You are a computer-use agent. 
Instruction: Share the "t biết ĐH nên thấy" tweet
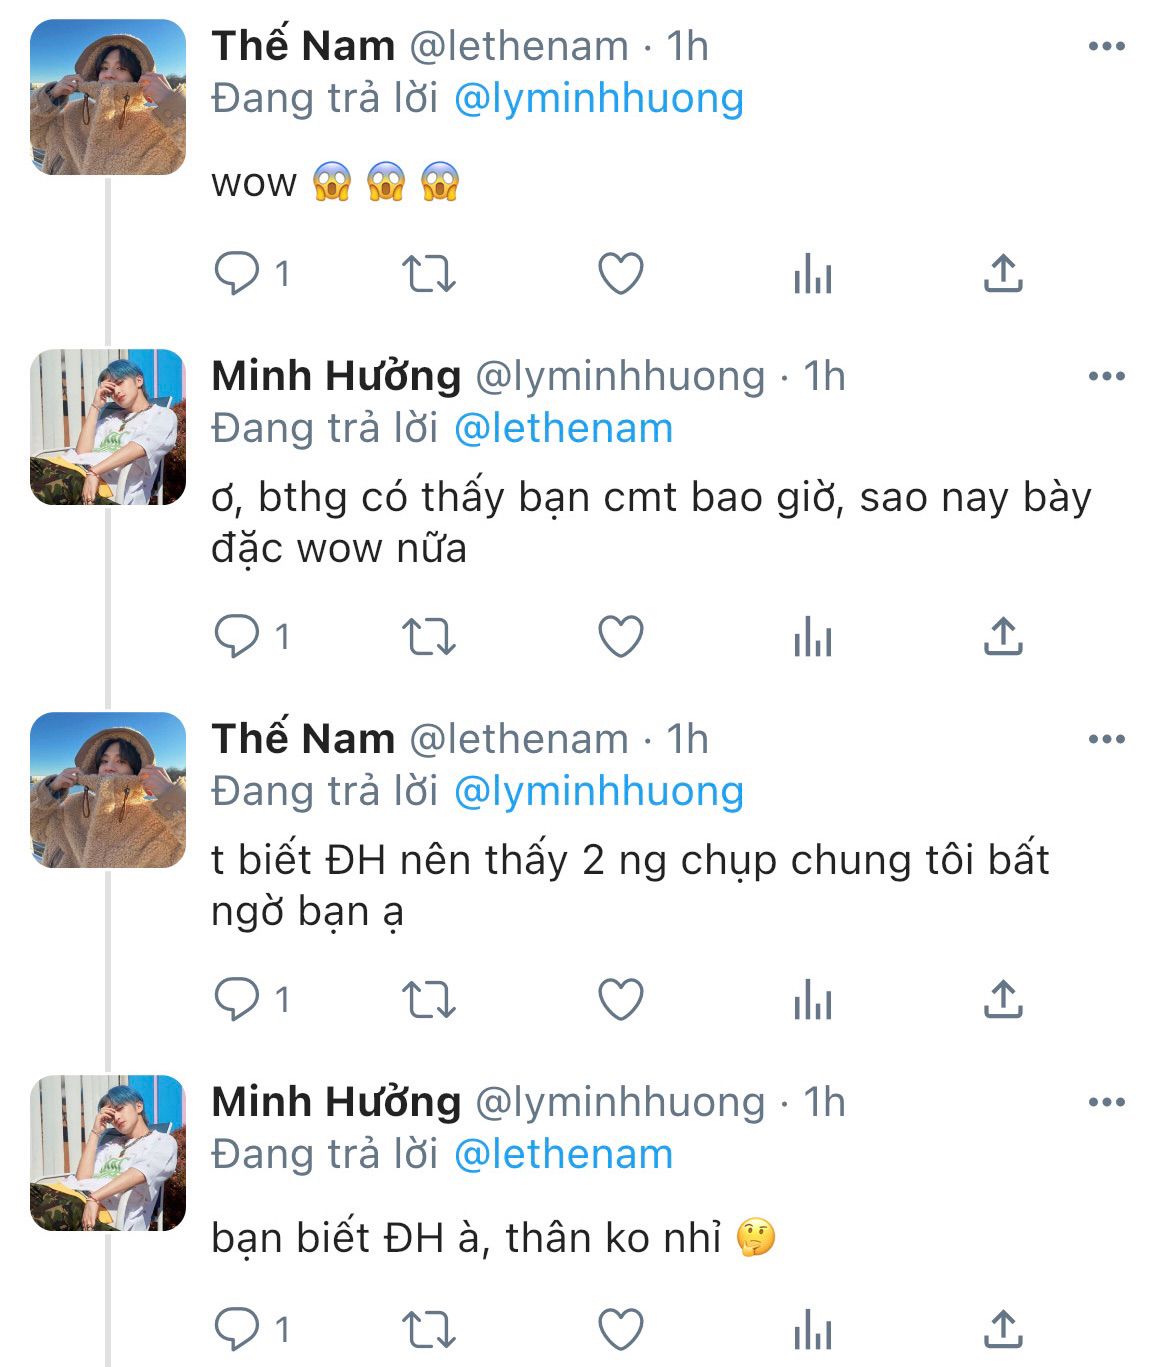coord(1003,999)
